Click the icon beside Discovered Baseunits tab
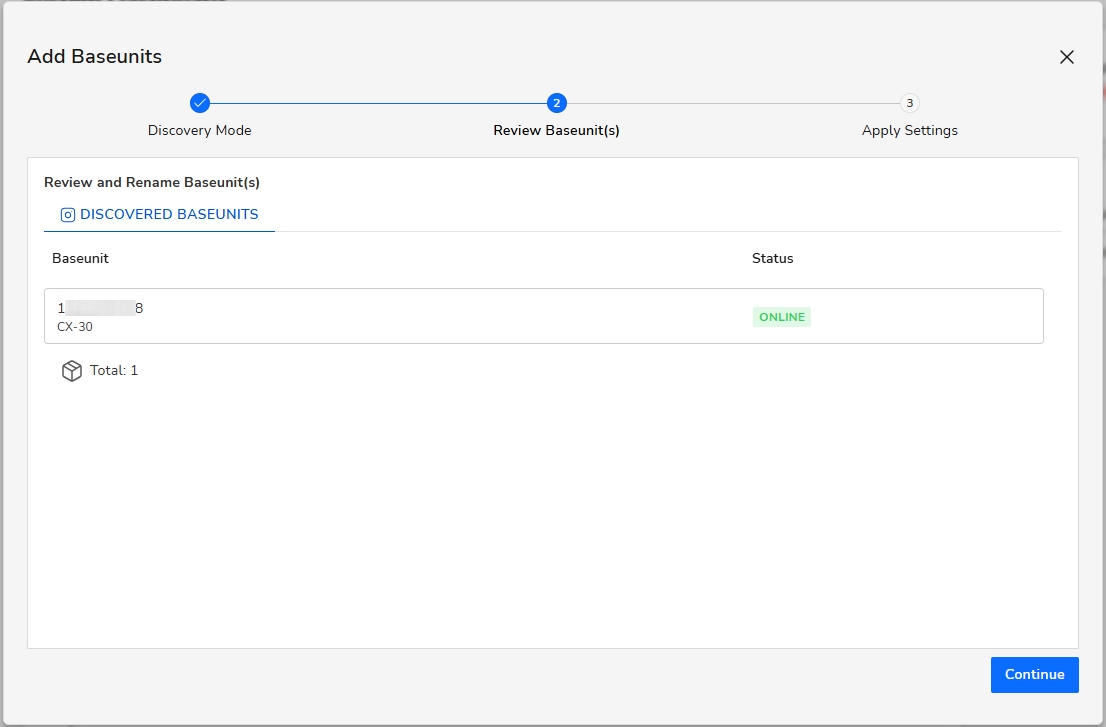The height and width of the screenshot is (727, 1106). tap(68, 215)
